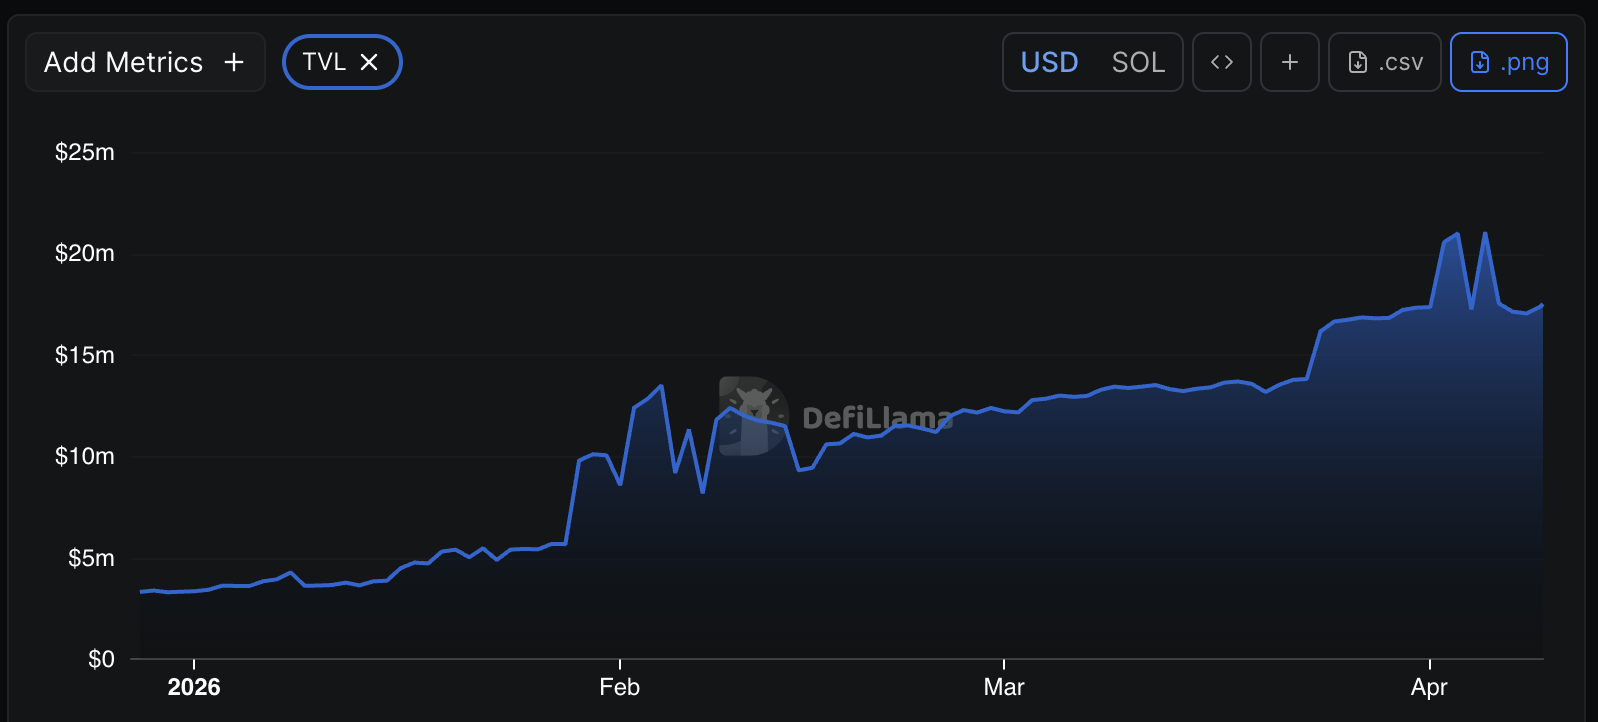Click the 2026 label on the time axis
Screen dimensions: 1598x722
pos(194,687)
